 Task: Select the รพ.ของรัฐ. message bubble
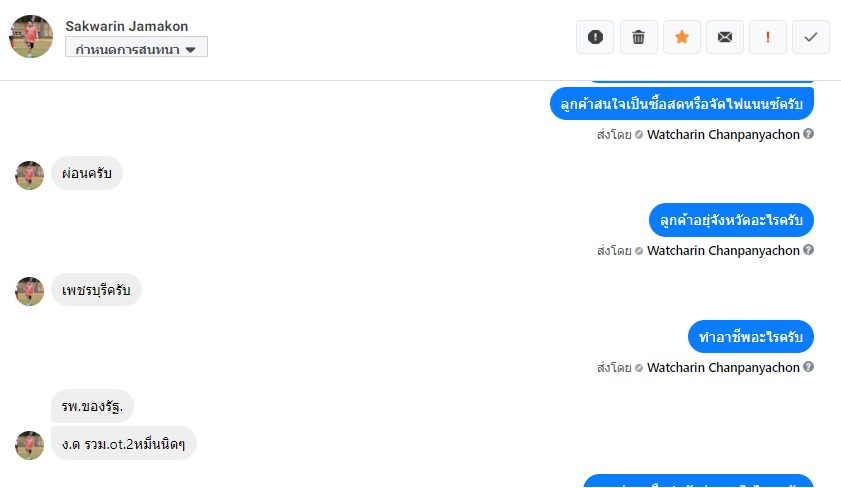(92, 406)
